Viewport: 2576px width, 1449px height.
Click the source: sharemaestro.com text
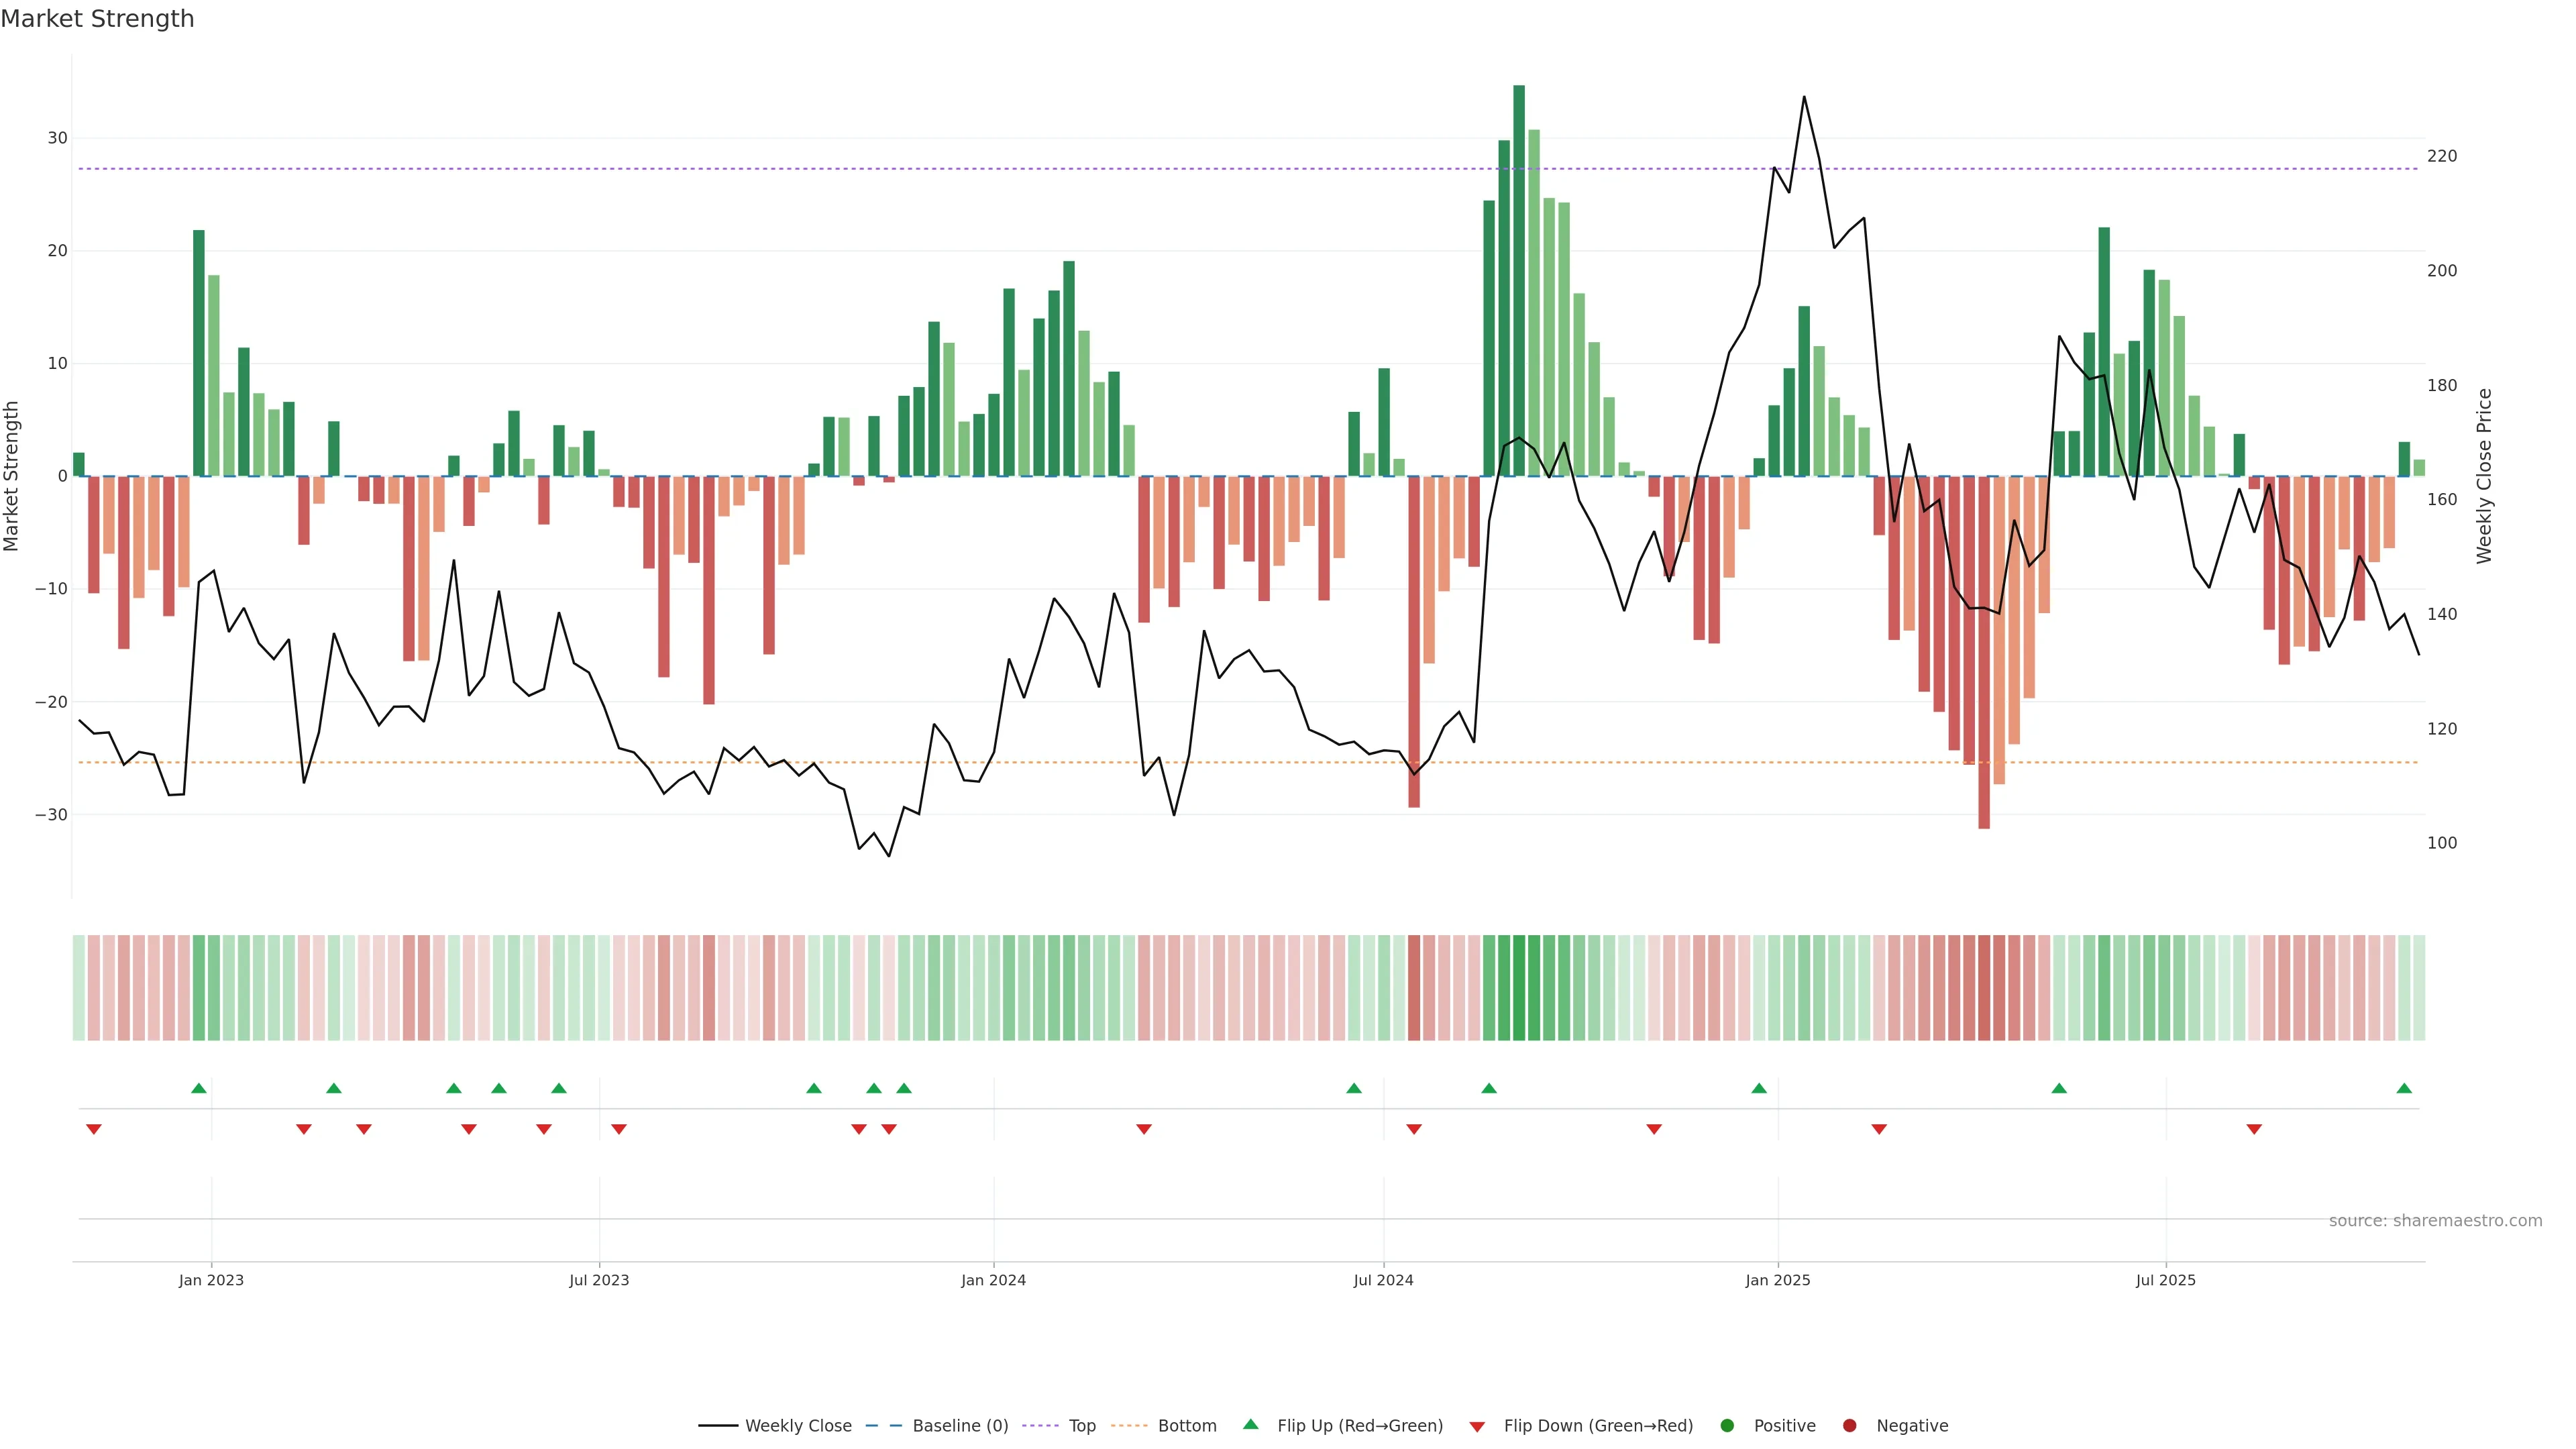2435,1221
